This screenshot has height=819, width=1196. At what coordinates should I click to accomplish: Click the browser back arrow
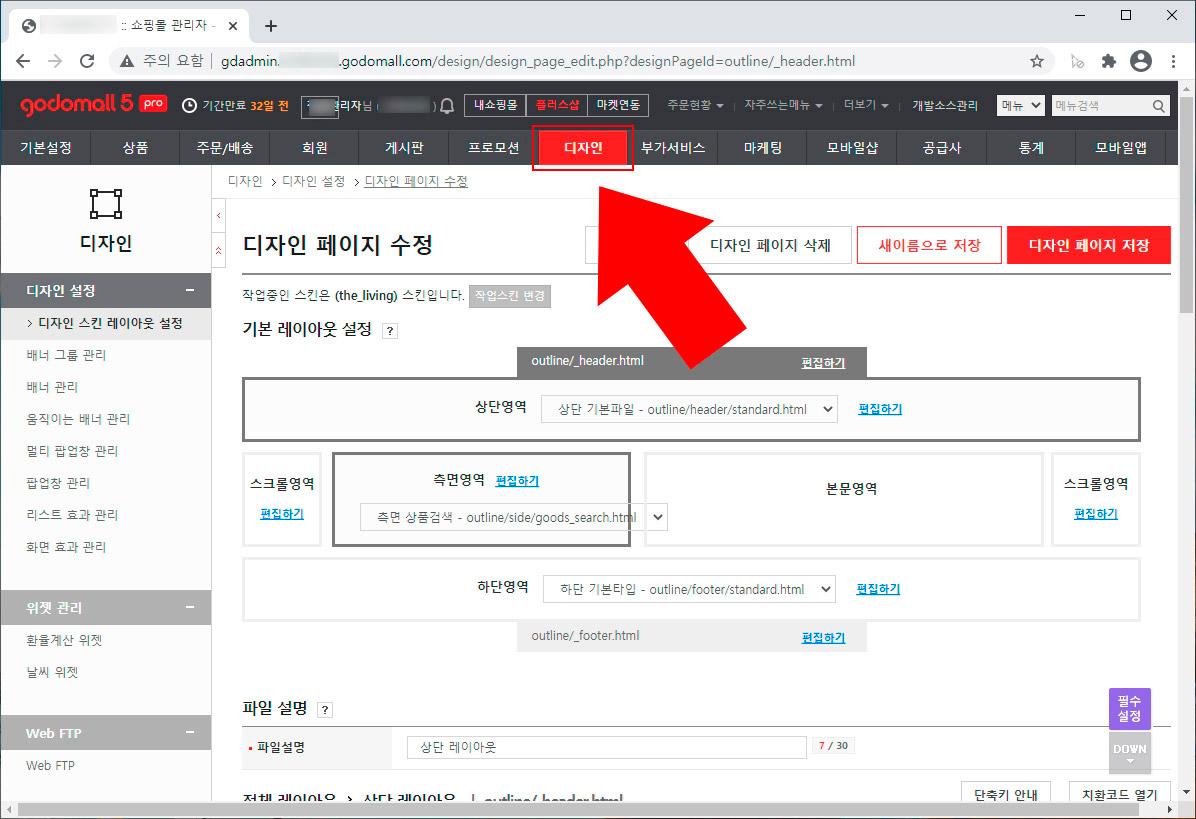click(23, 61)
